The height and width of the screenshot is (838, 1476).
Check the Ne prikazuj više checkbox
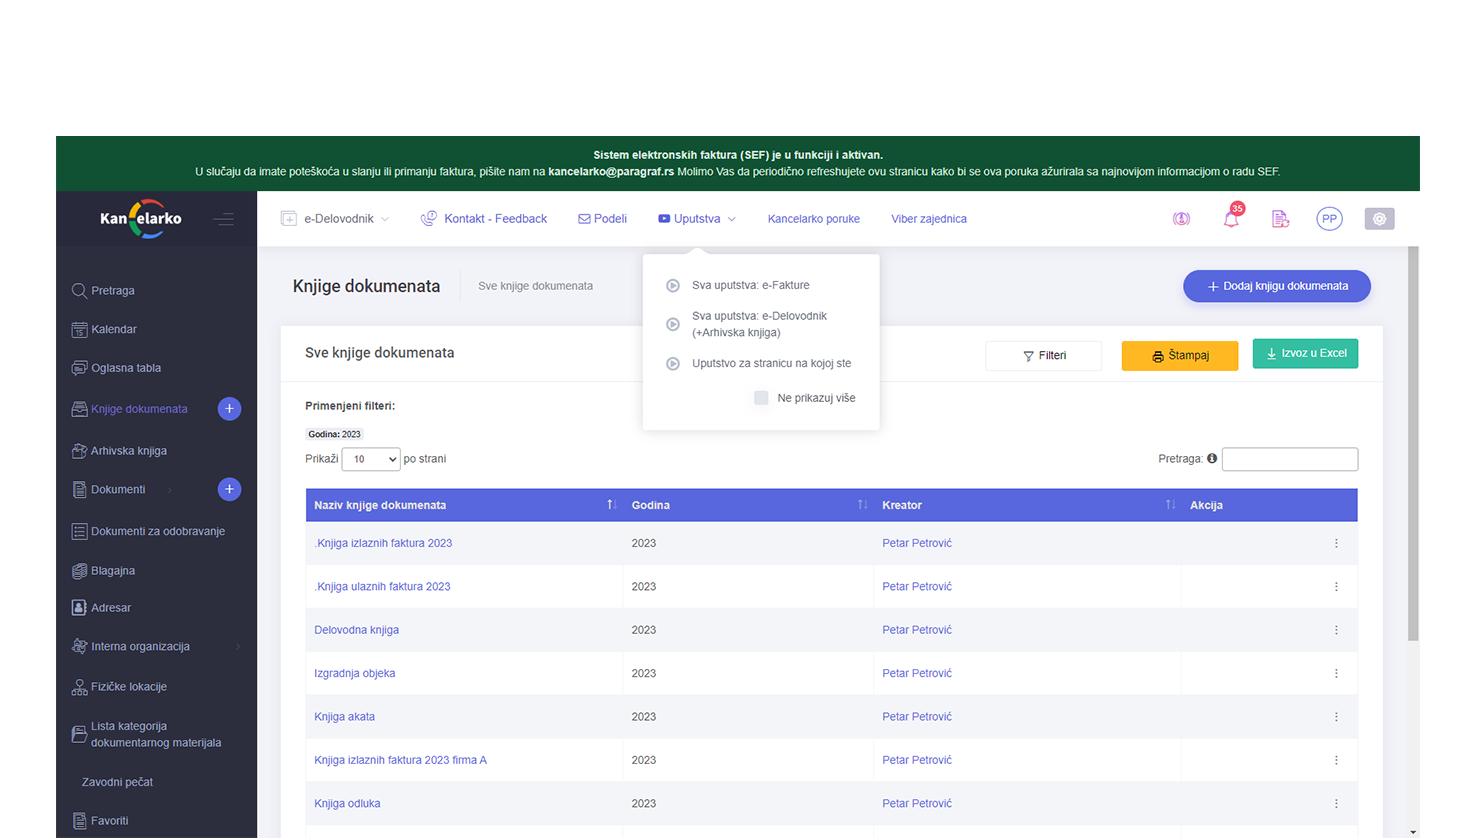pos(761,398)
